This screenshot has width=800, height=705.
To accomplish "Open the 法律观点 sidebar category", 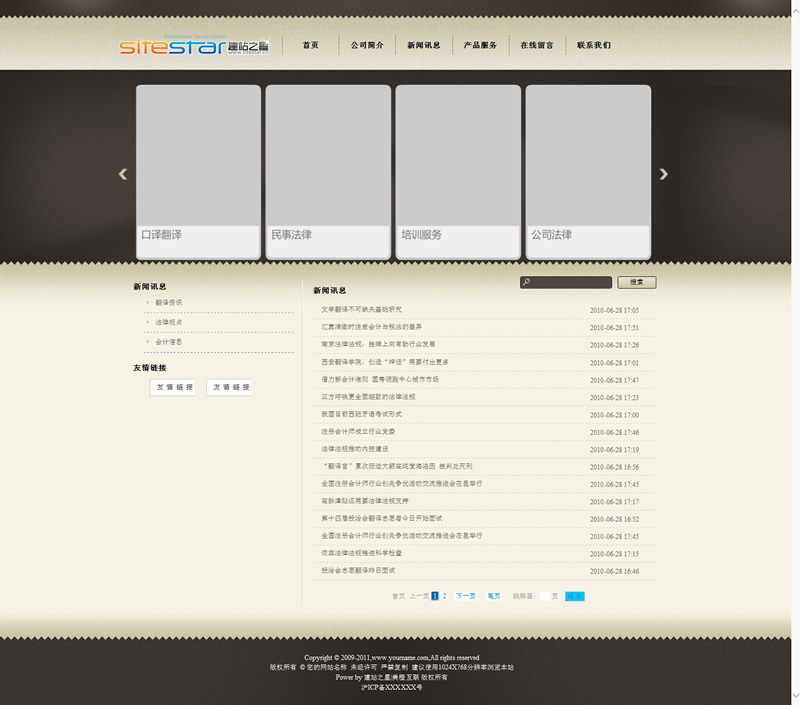I will pos(169,322).
